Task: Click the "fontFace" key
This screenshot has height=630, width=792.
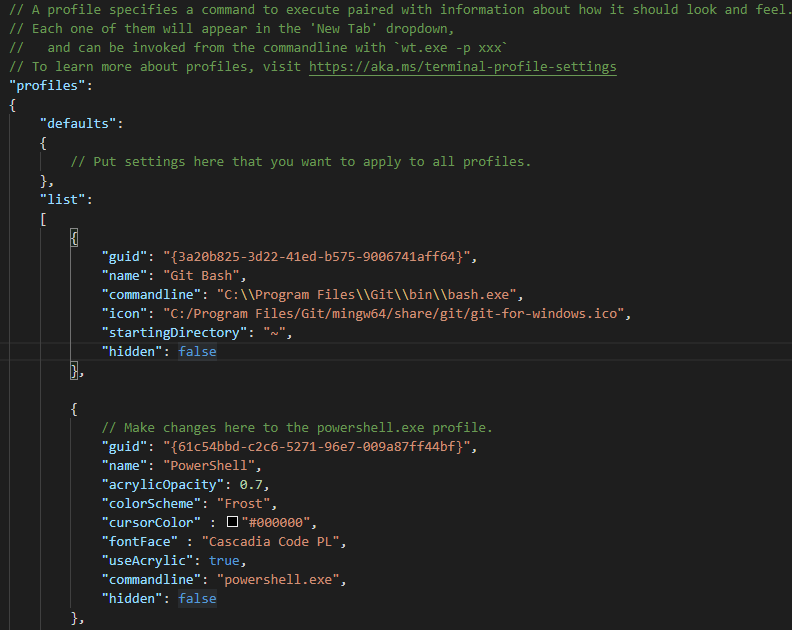Action: click(139, 542)
